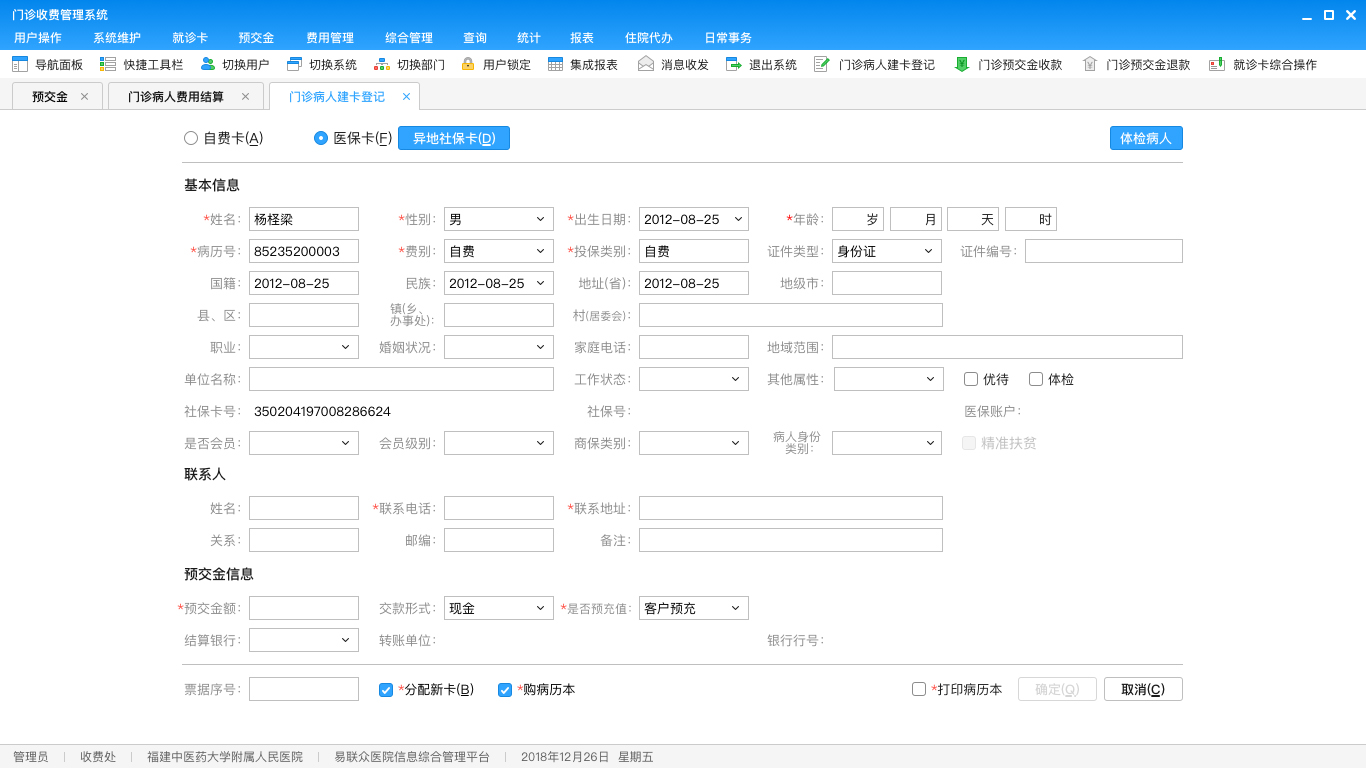
Task: Click the 切换系统 switch system icon
Action: (294, 64)
